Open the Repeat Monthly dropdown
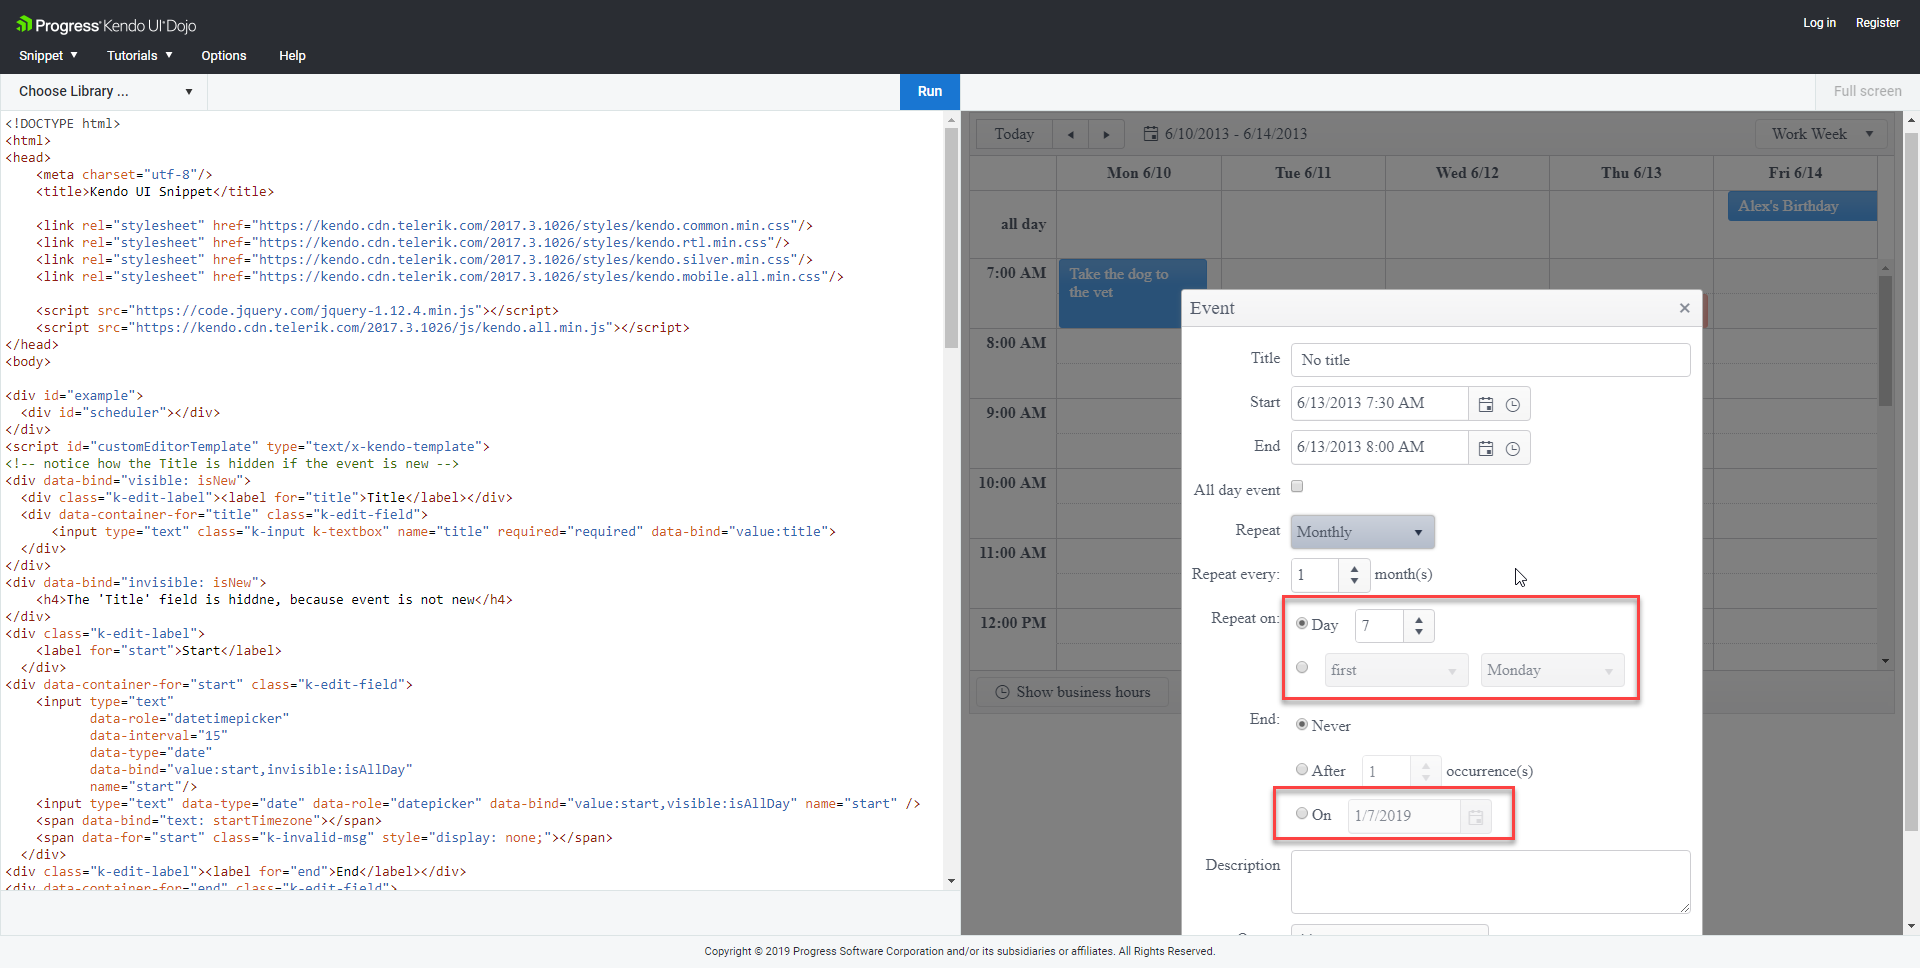 coord(1362,532)
